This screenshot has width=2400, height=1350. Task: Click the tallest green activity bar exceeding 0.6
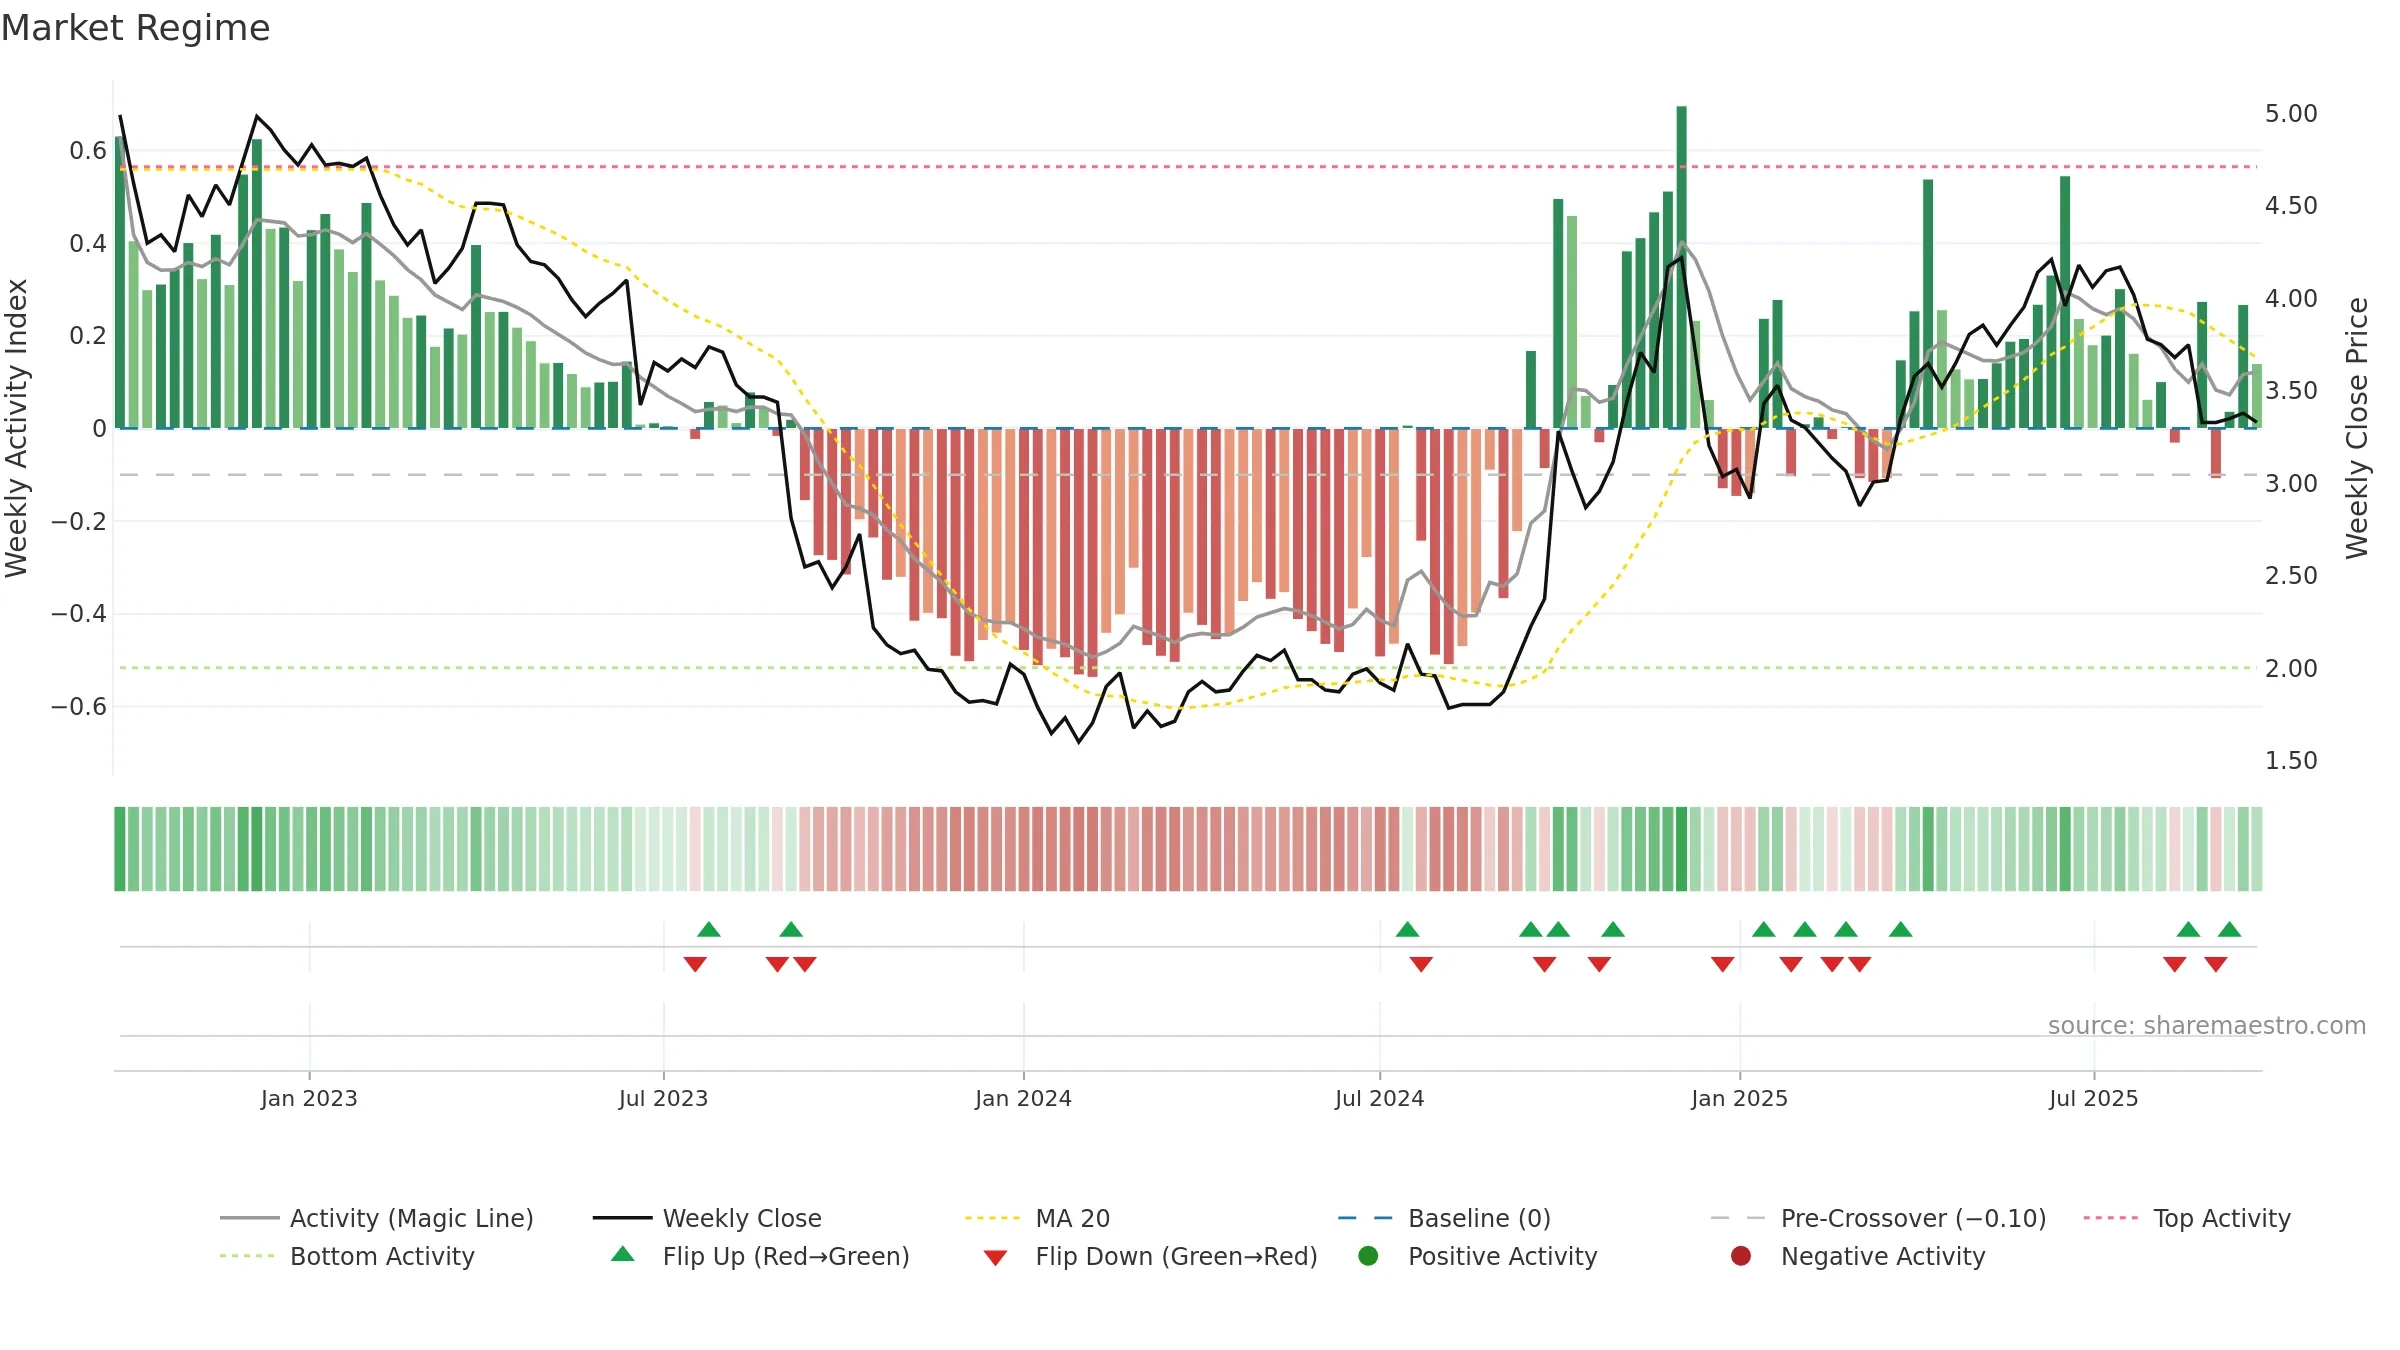pyautogui.click(x=1682, y=267)
